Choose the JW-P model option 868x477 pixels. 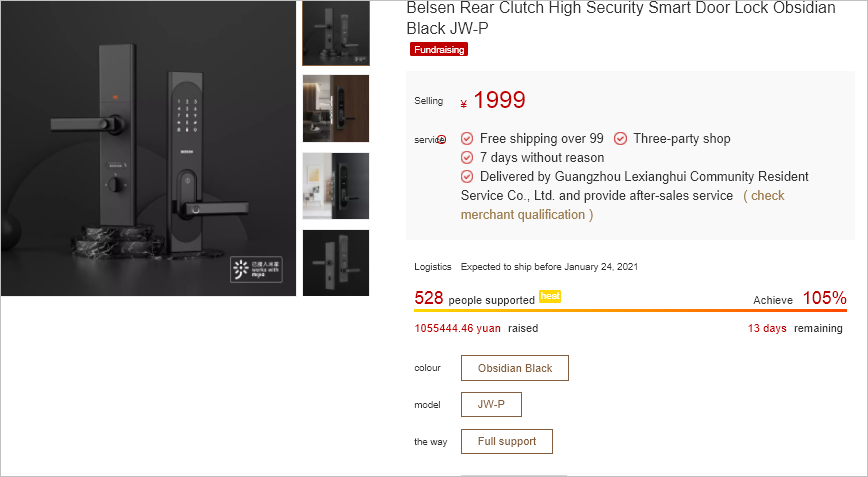(x=491, y=405)
